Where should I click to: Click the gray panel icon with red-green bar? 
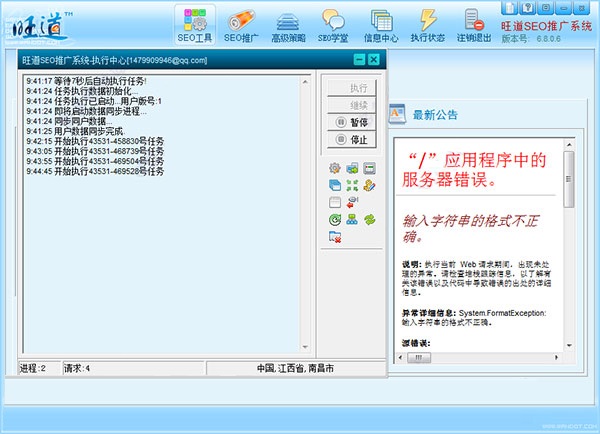[x=369, y=168]
